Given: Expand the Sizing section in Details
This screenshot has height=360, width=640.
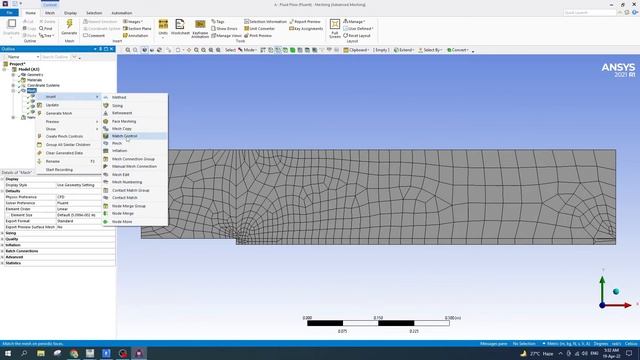Looking at the screenshot, I should point(2,233).
